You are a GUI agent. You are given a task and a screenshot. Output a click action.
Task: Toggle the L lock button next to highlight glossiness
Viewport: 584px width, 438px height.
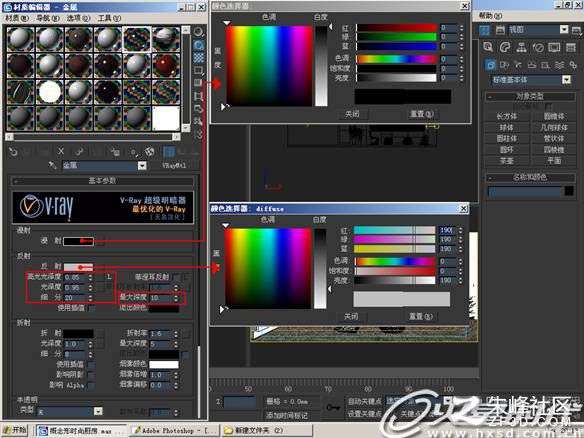coord(109,277)
